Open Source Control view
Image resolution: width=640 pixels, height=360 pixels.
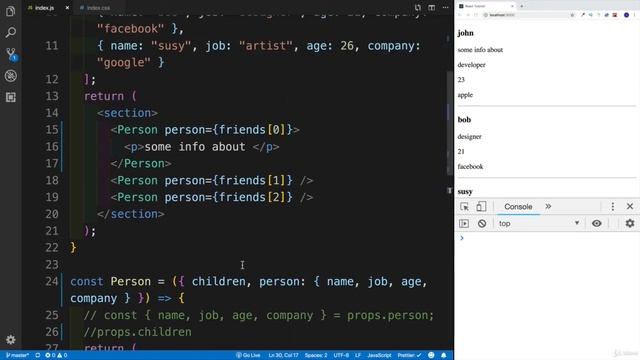point(11,53)
